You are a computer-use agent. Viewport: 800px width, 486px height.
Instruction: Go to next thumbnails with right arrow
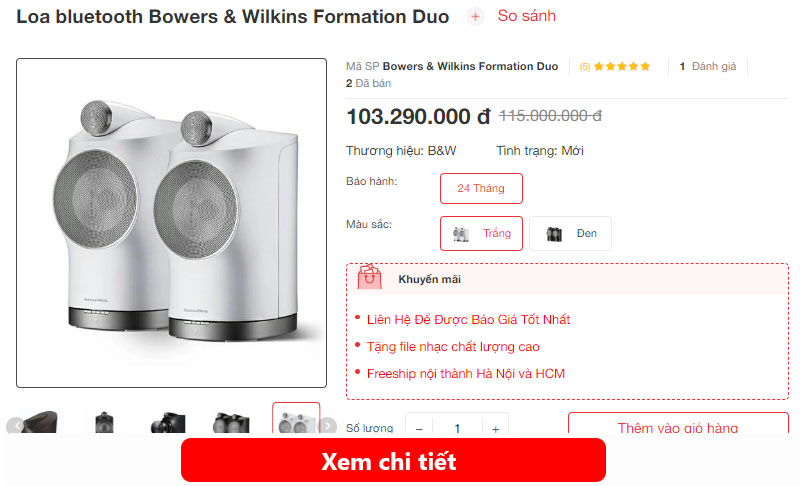coord(328,425)
